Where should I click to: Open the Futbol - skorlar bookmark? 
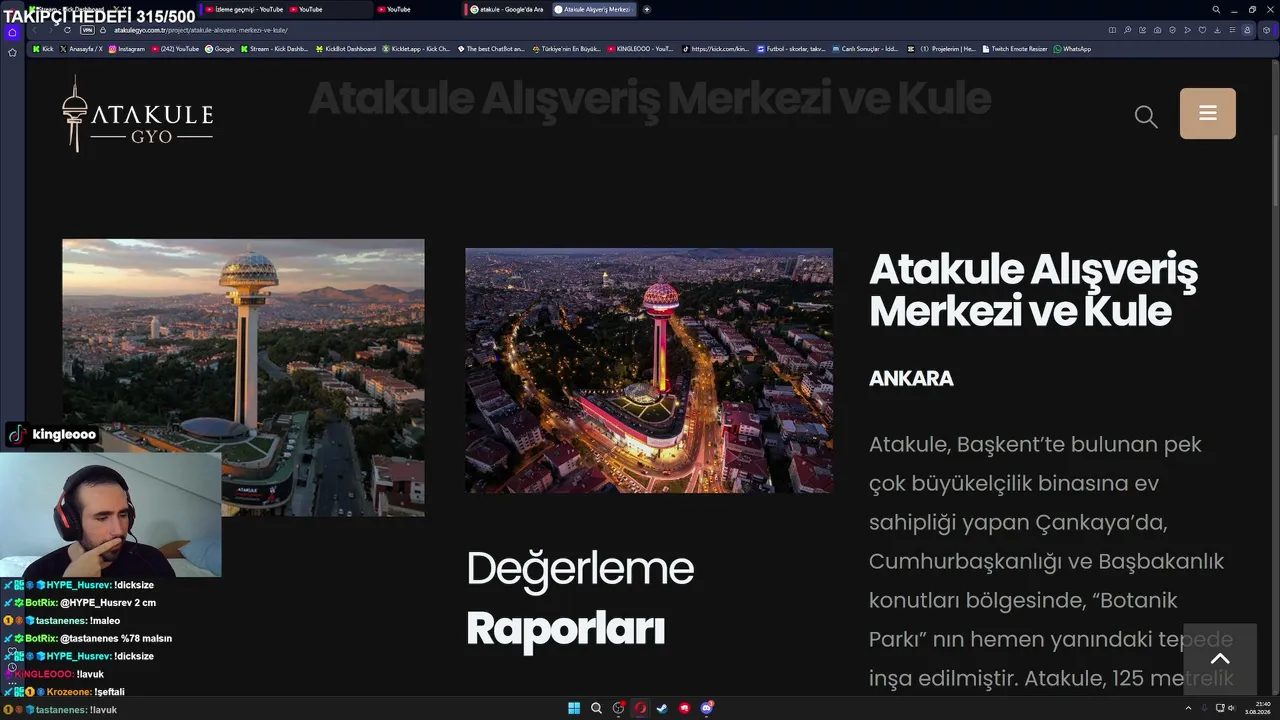[x=791, y=49]
